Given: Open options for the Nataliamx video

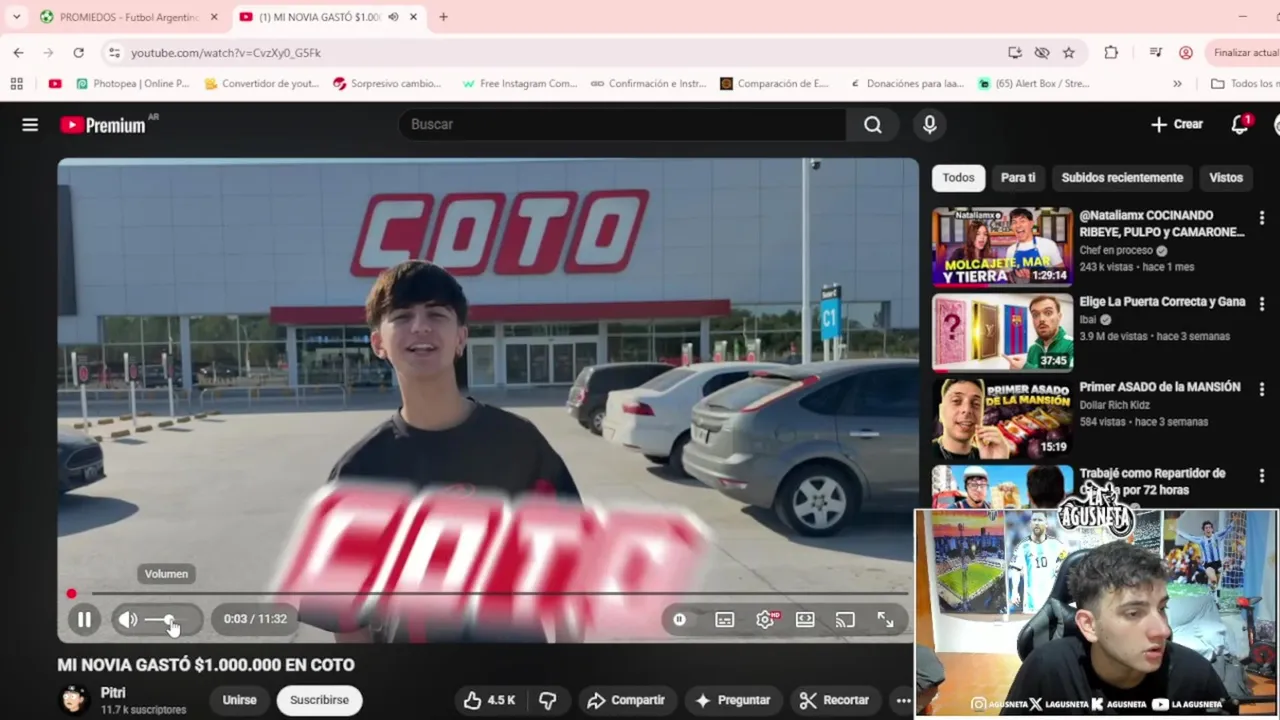Looking at the screenshot, I should [1262, 218].
